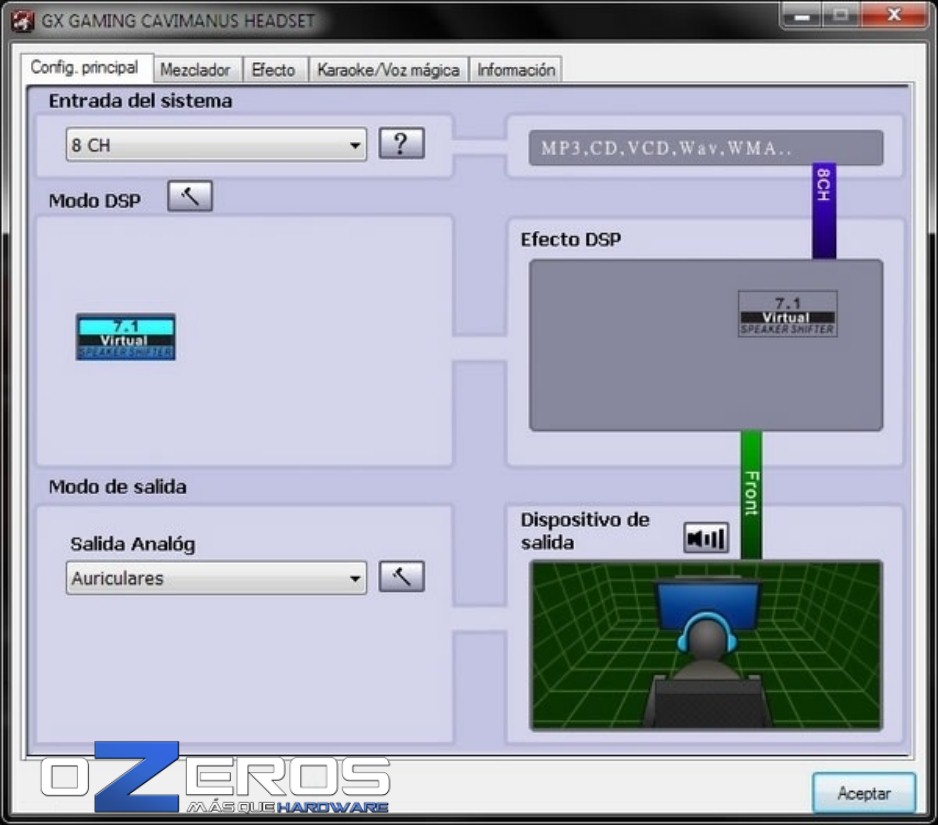938x825 pixels.
Task: Click the volume speaker icon near Dispositivo de salida
Action: tap(706, 537)
